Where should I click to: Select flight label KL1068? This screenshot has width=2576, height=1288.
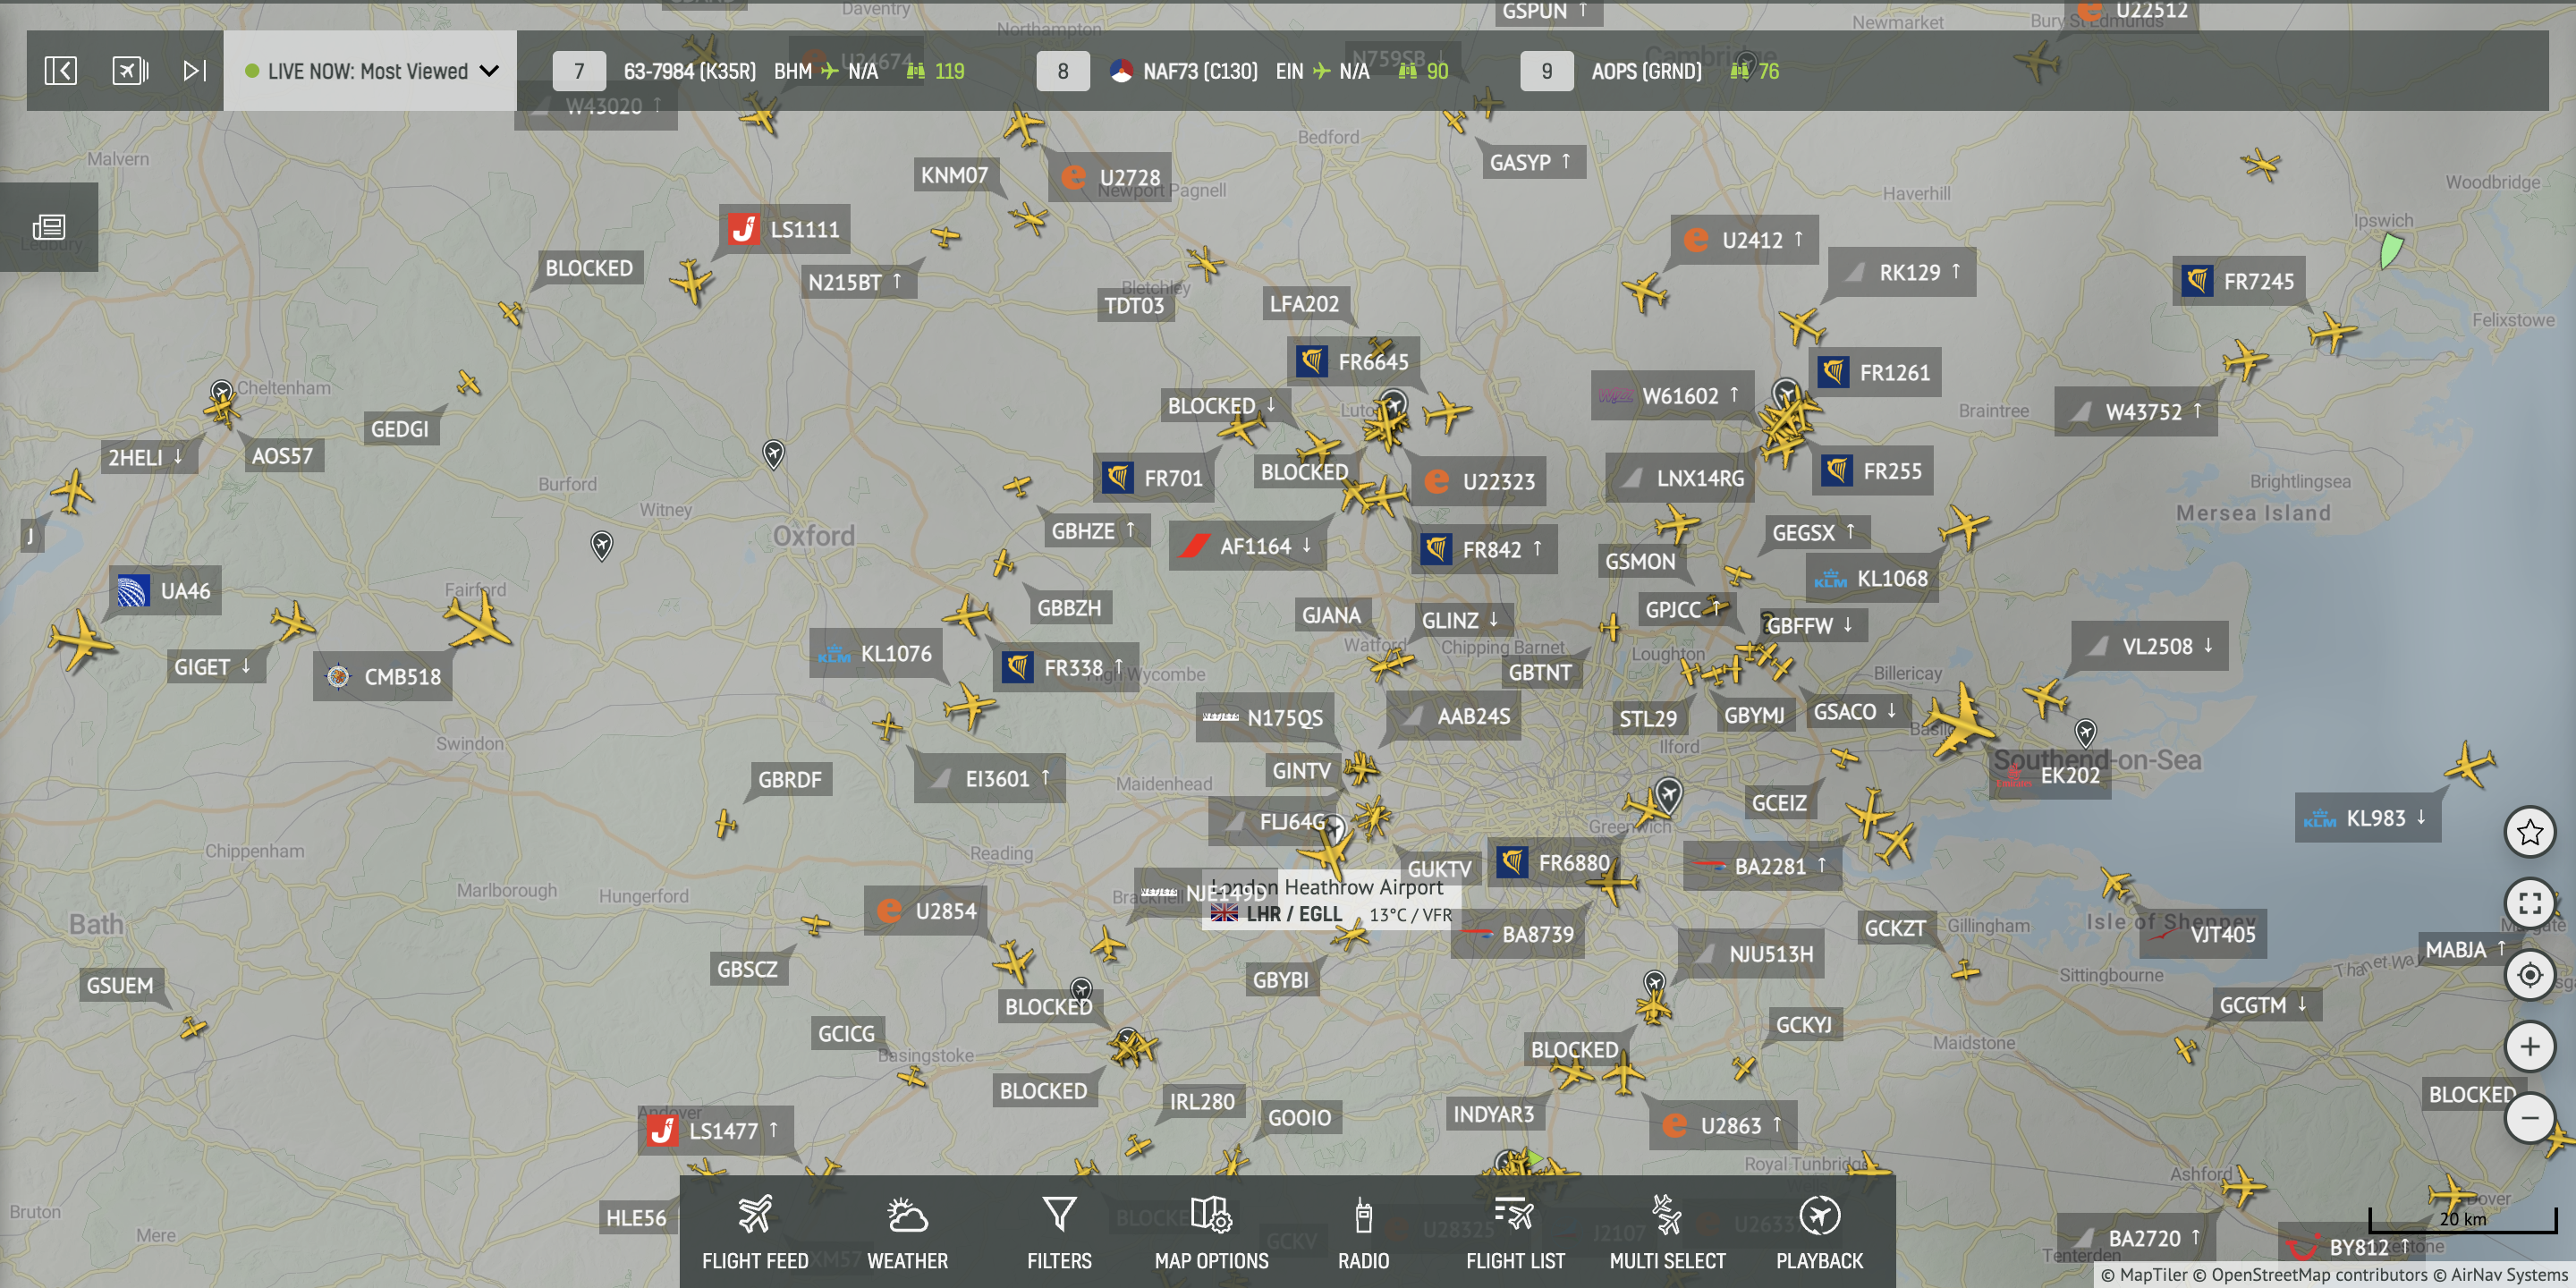click(1873, 579)
